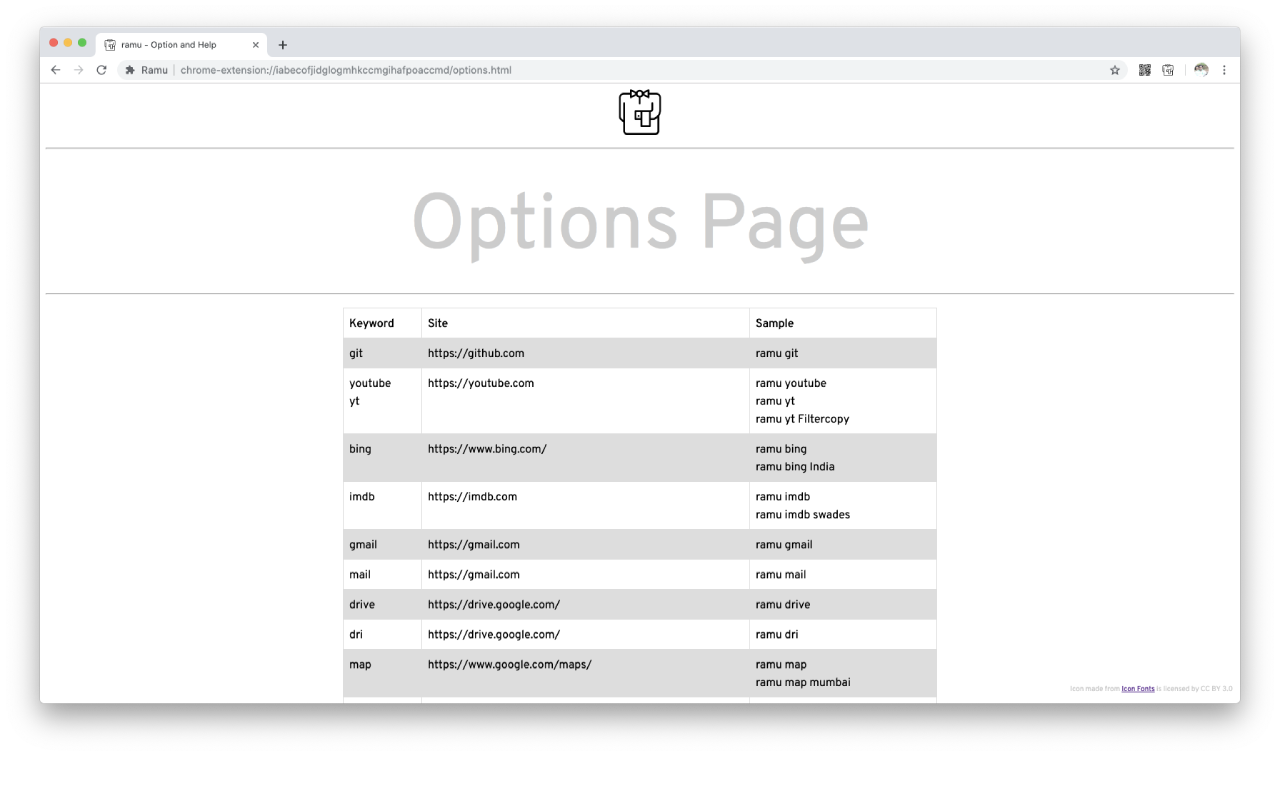1280x800 pixels.
Task: Open the QR code extension icon
Action: point(1145,70)
